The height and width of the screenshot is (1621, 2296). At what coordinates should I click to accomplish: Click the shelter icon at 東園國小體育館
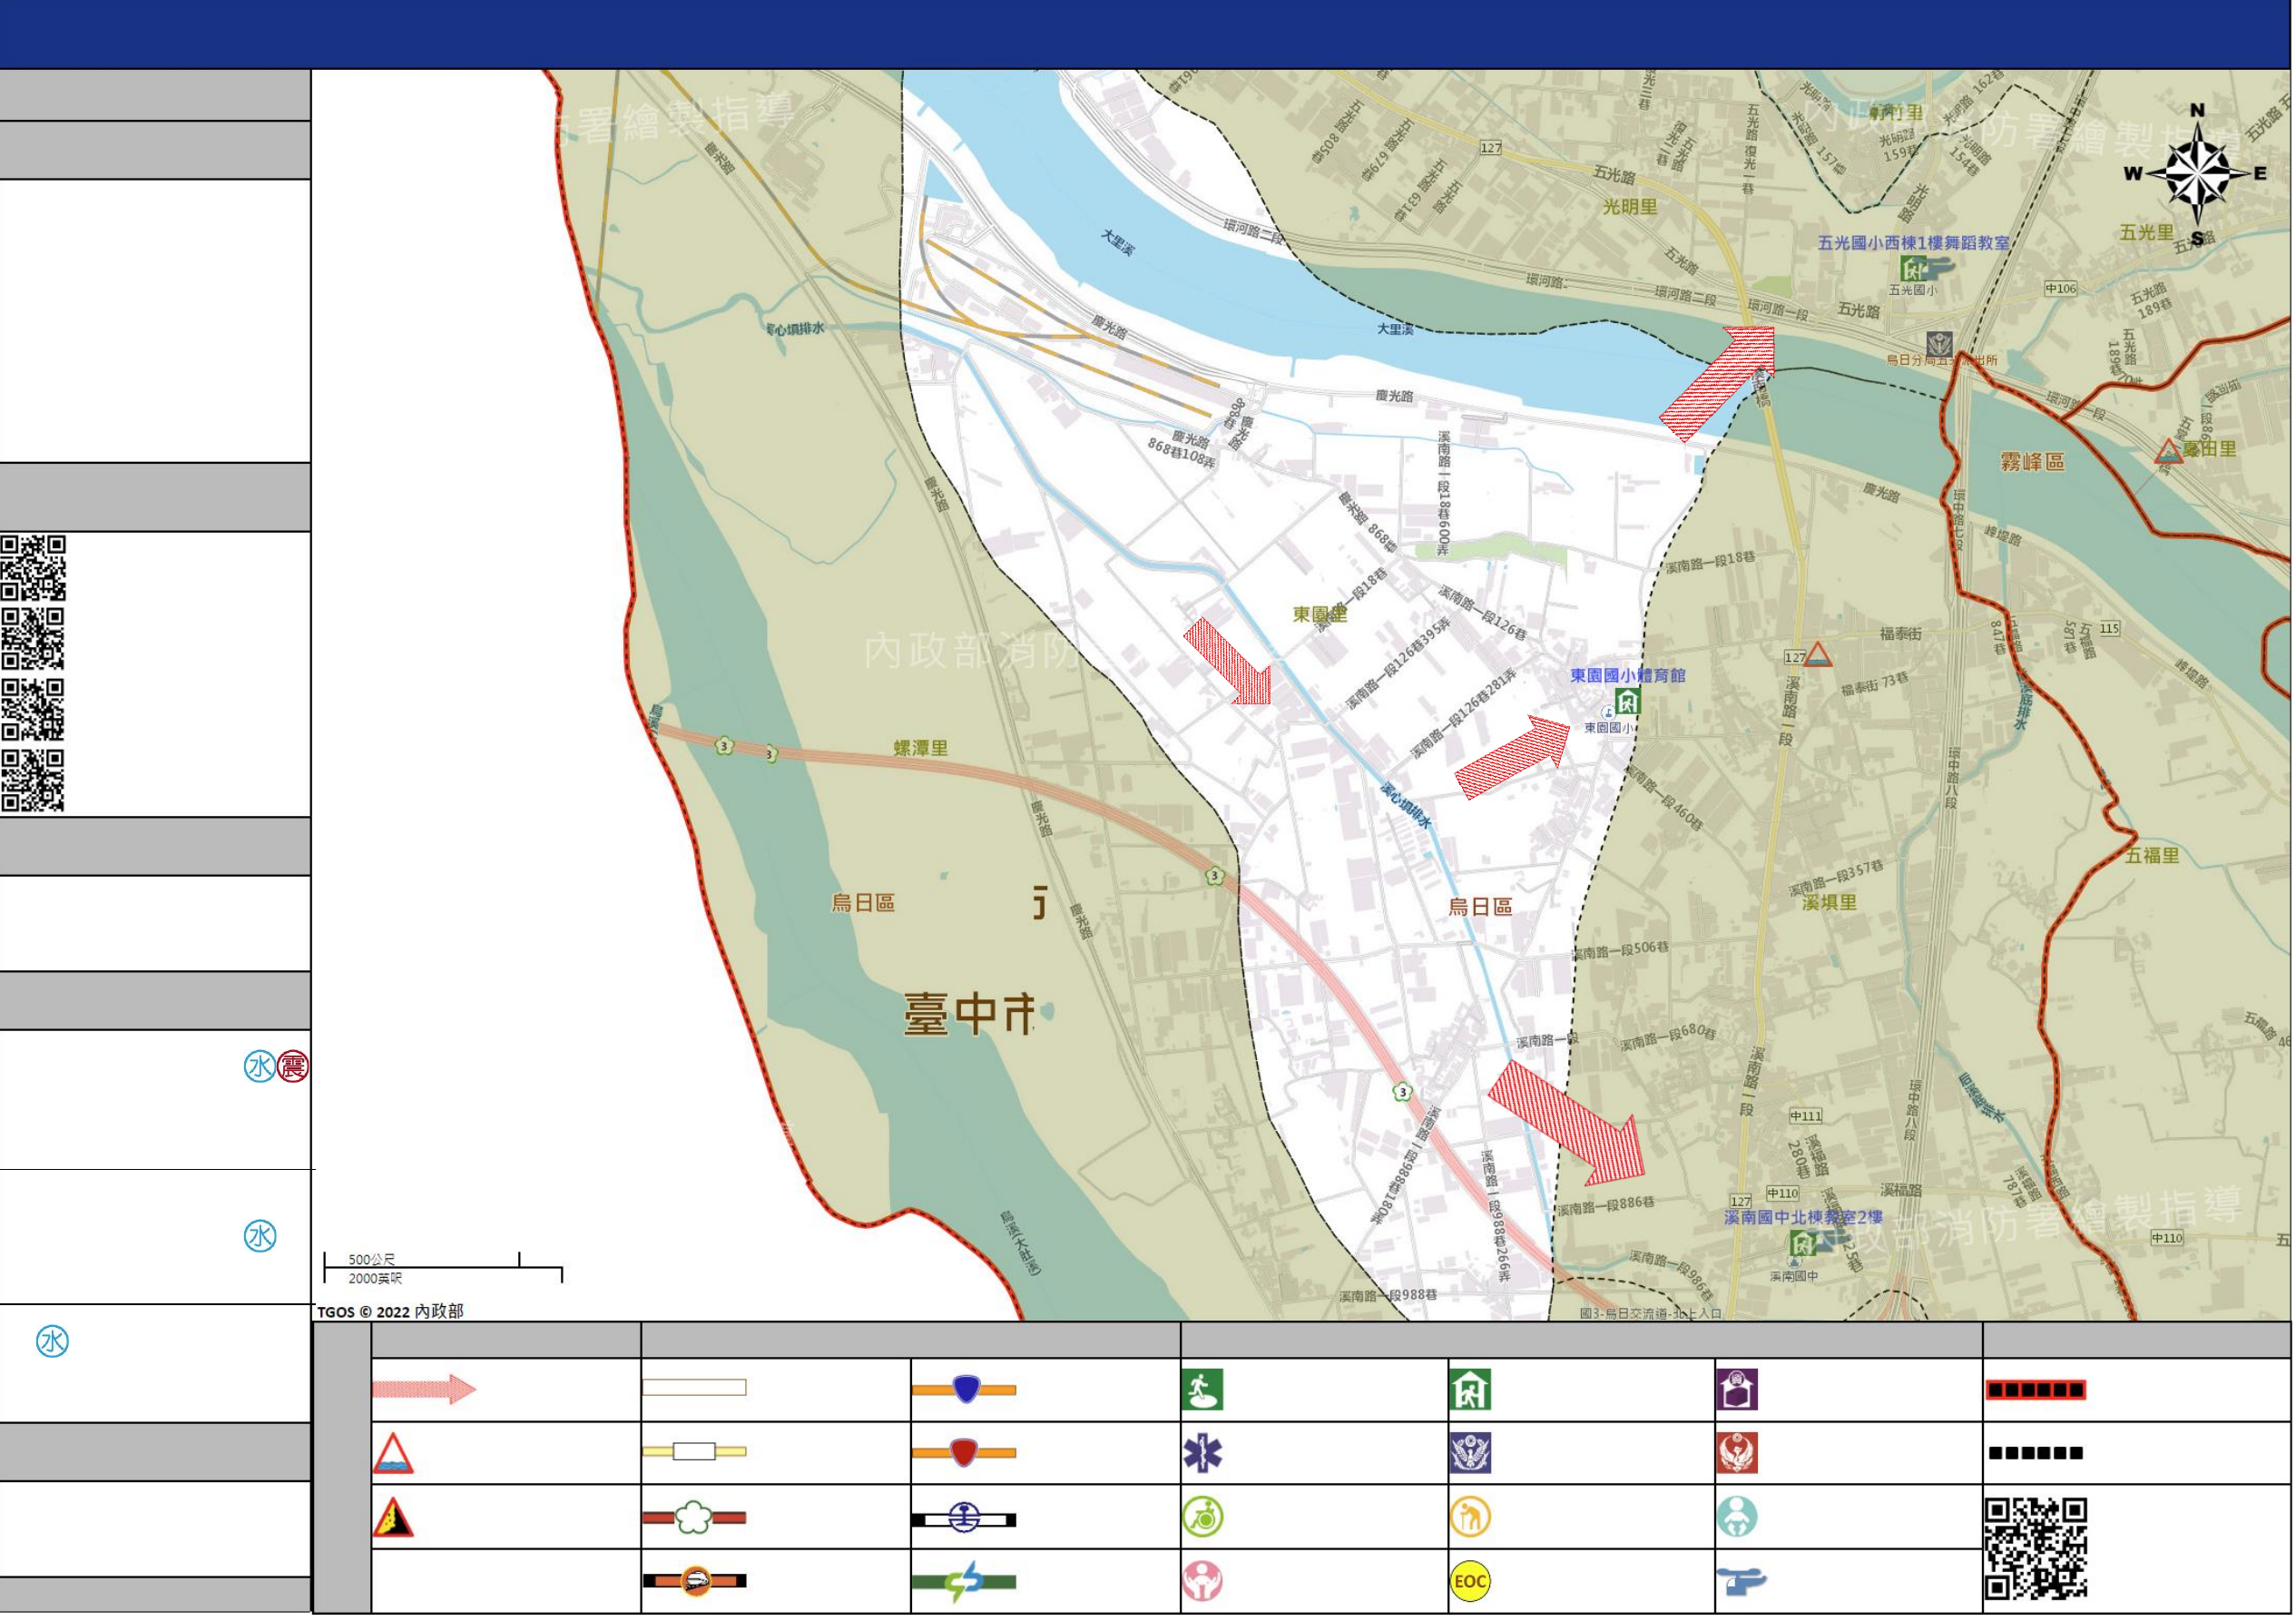pyautogui.click(x=1628, y=701)
